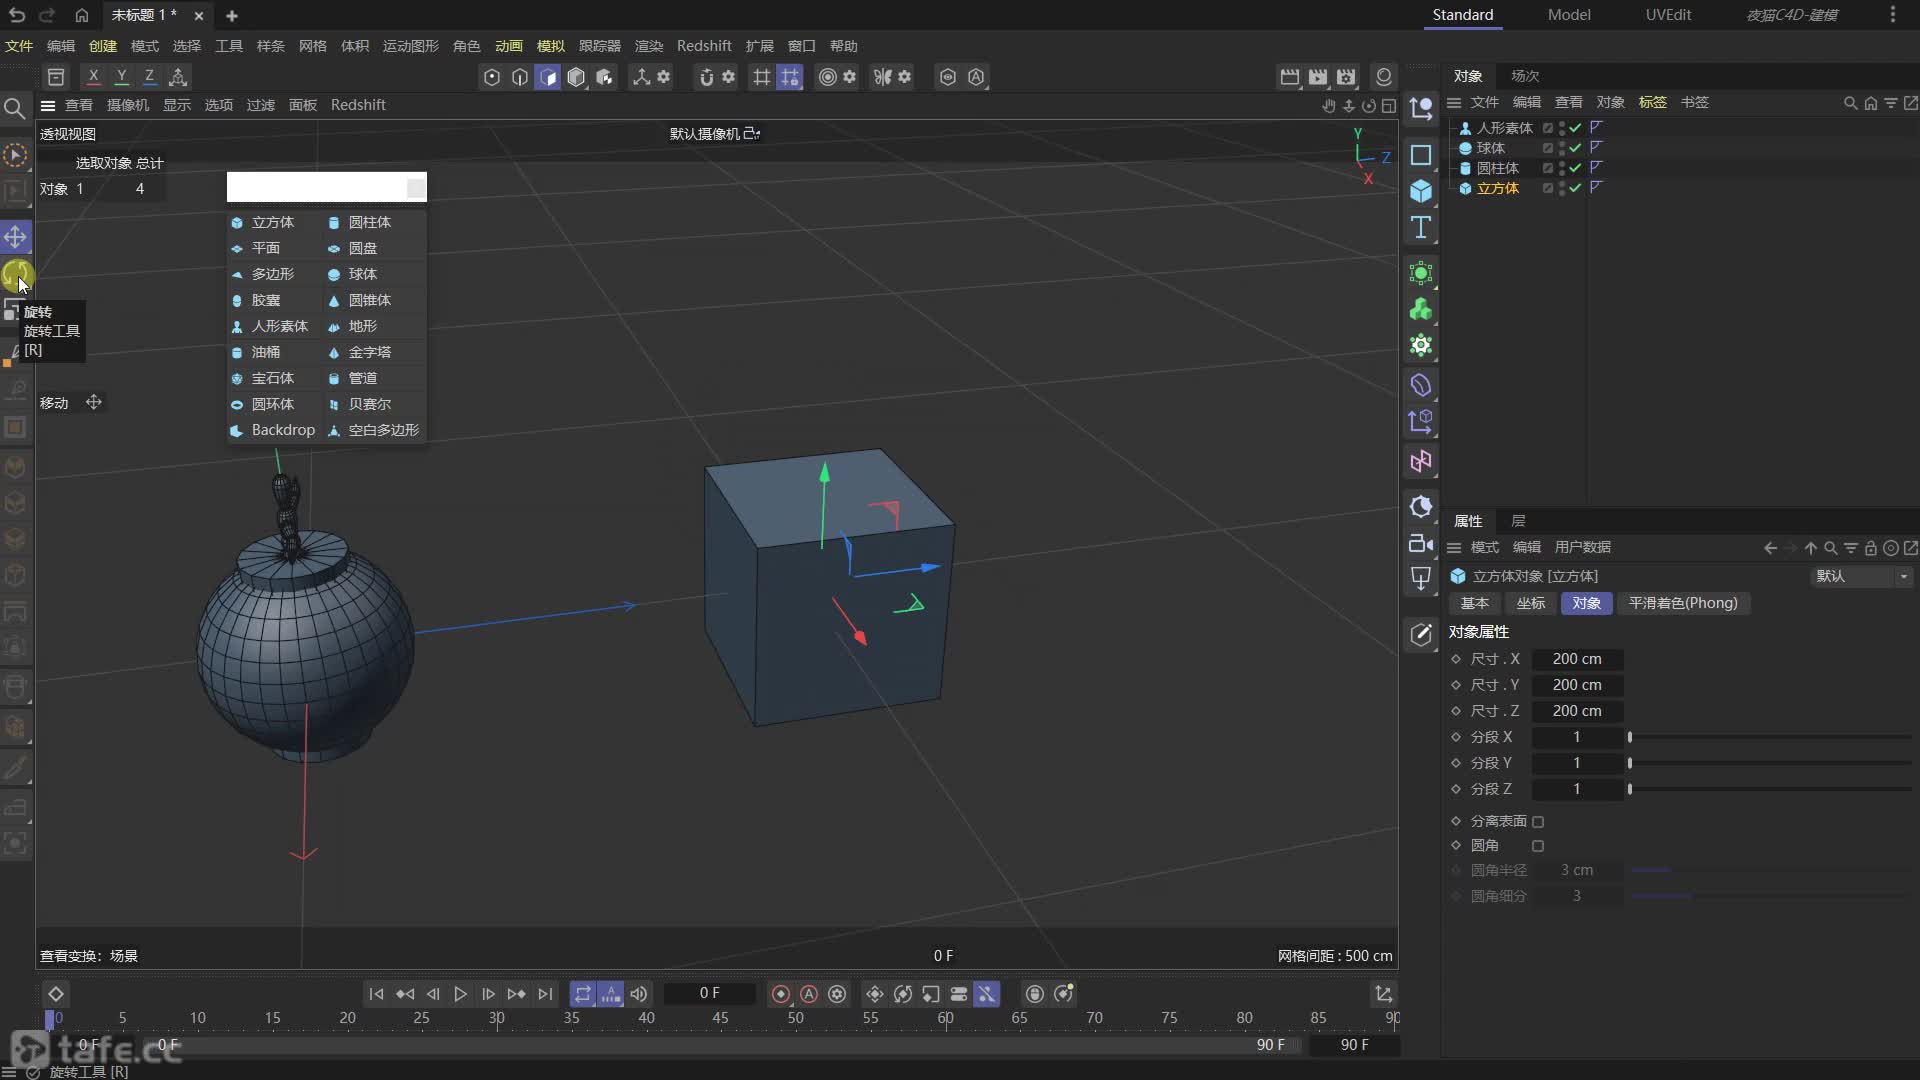Click the Spline rectangle icon in palette

1420,155
